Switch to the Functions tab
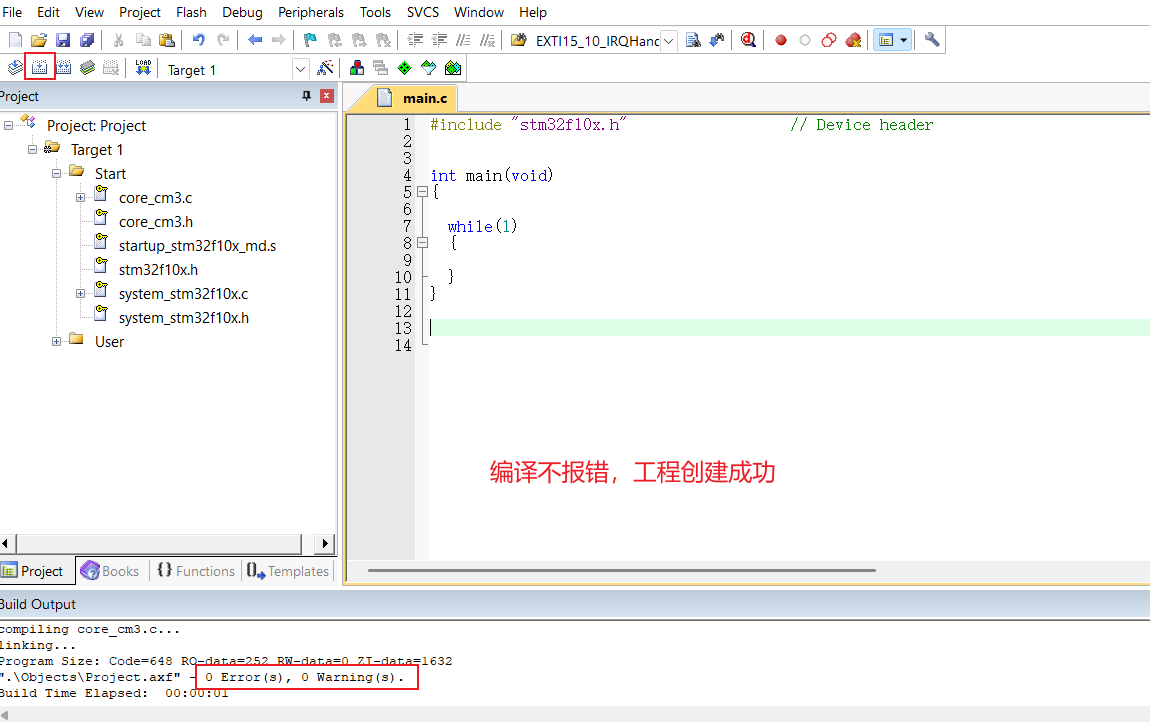 [x=196, y=570]
